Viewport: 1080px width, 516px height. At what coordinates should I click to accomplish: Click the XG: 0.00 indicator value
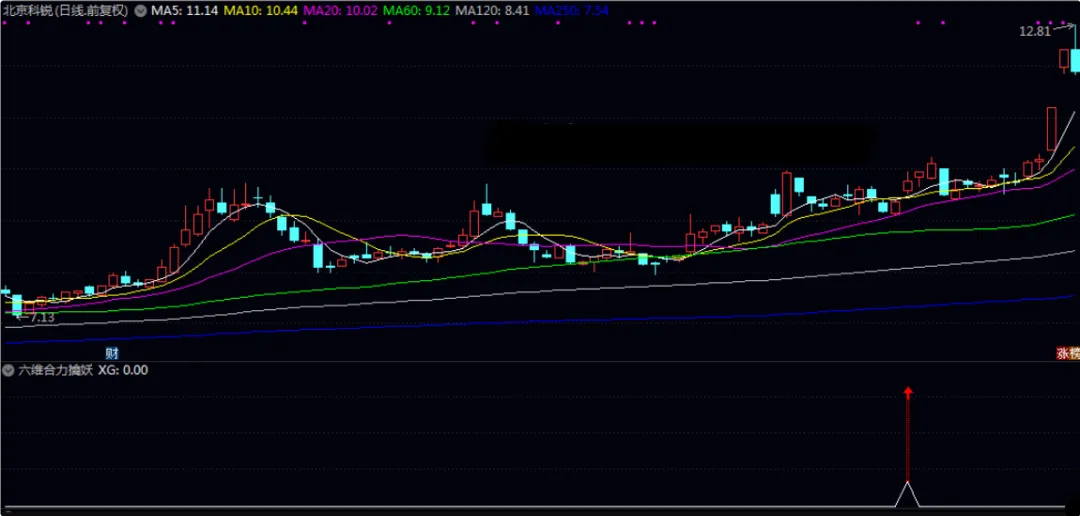tap(123, 370)
